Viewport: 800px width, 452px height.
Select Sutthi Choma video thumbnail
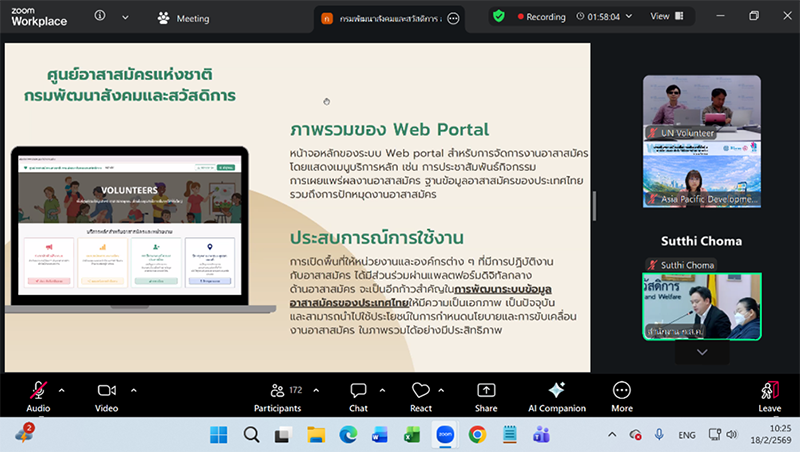point(702,306)
